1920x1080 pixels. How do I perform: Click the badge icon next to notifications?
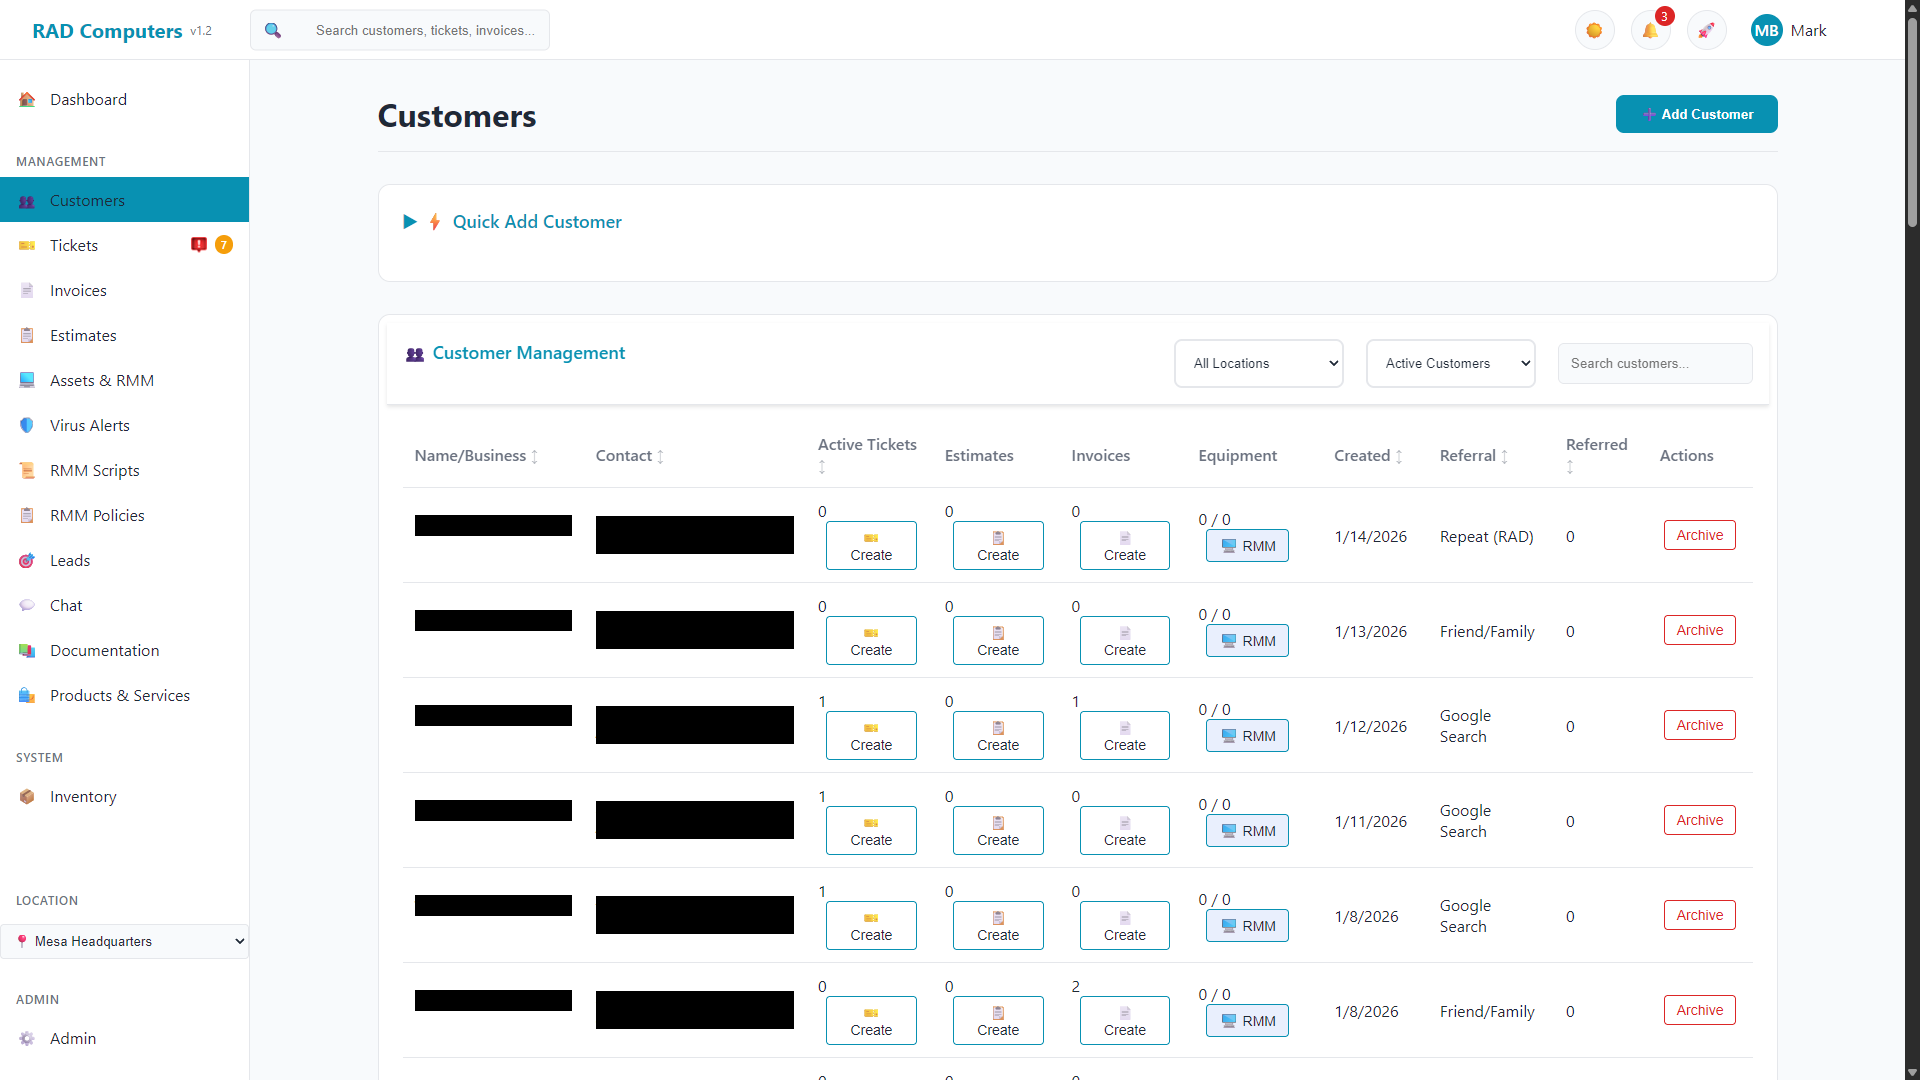click(1594, 30)
